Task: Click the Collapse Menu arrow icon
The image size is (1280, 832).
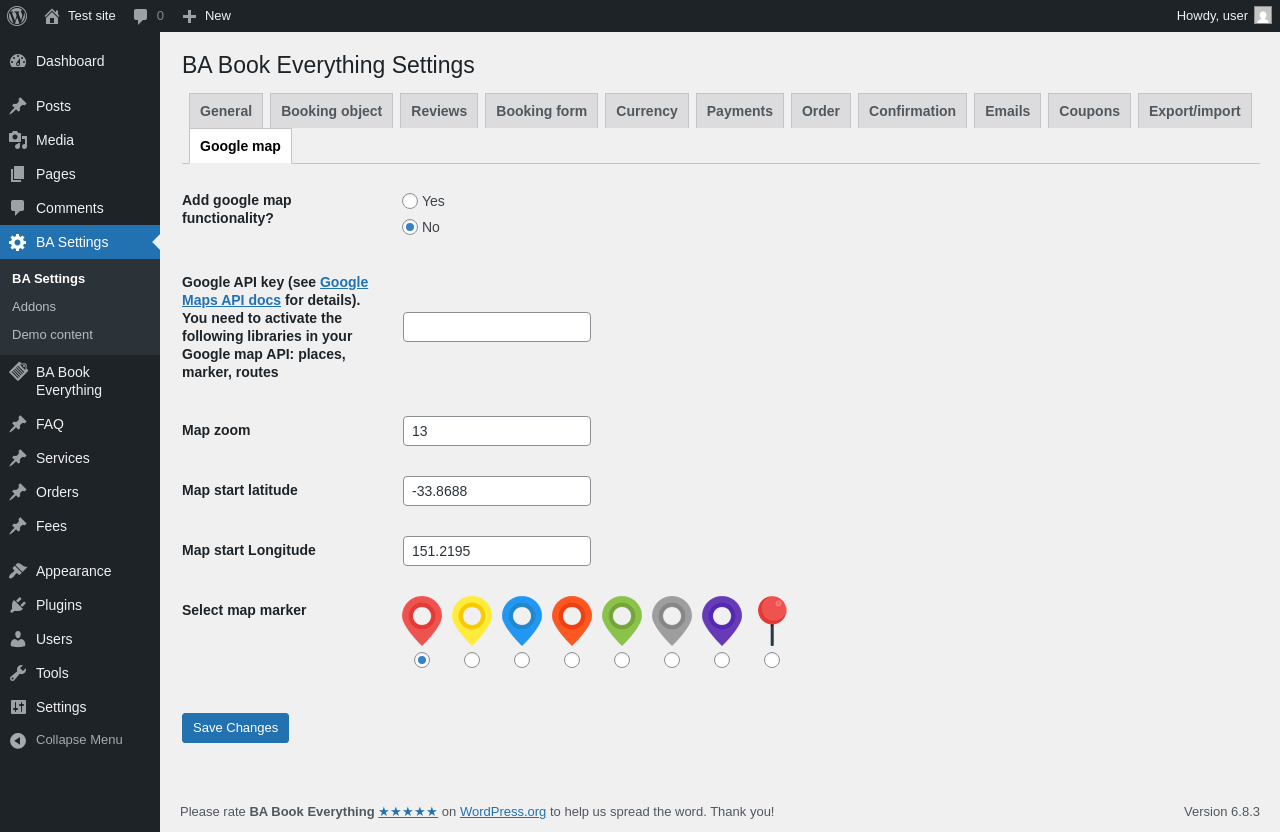Action: click(x=18, y=740)
